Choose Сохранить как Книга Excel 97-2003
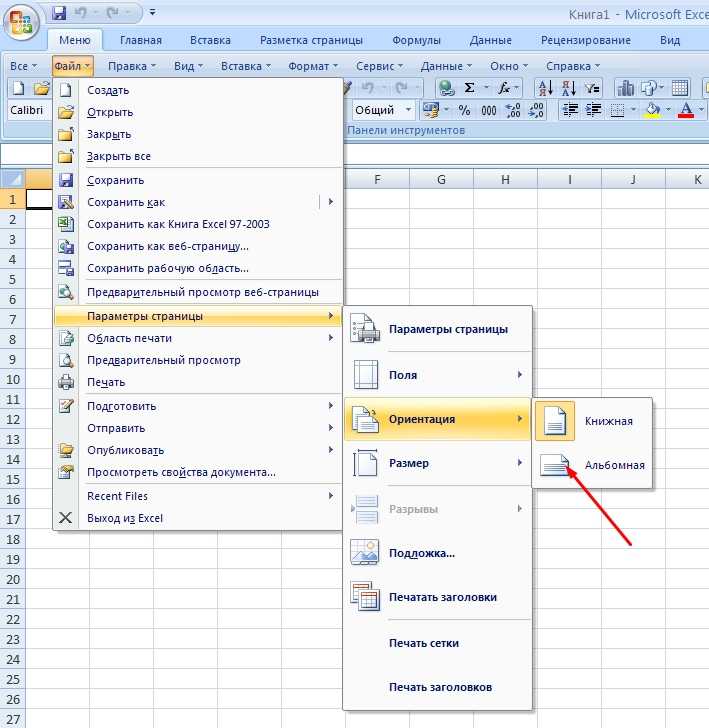This screenshot has width=709, height=728. pos(198,224)
